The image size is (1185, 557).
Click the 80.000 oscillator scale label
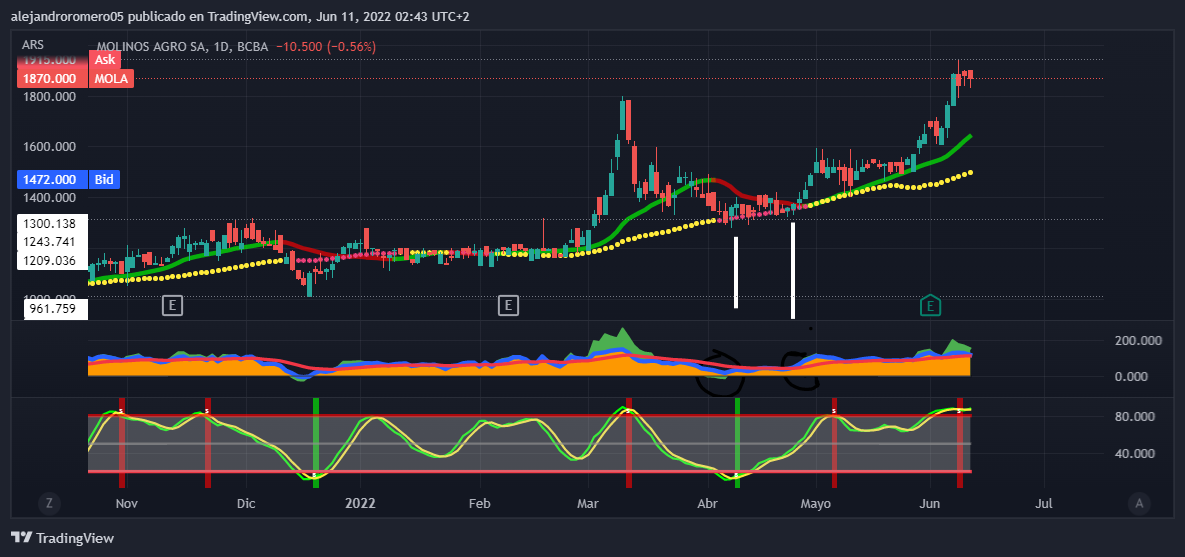pyautogui.click(x=1137, y=416)
